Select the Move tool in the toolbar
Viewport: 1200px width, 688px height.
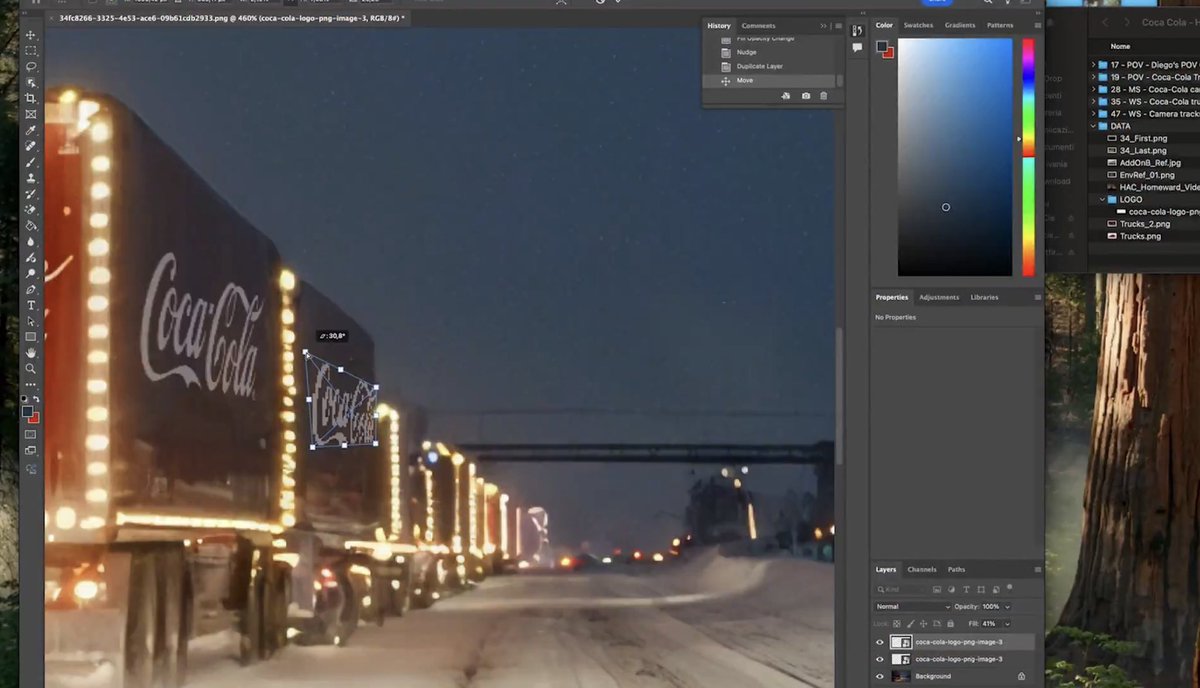(31, 35)
